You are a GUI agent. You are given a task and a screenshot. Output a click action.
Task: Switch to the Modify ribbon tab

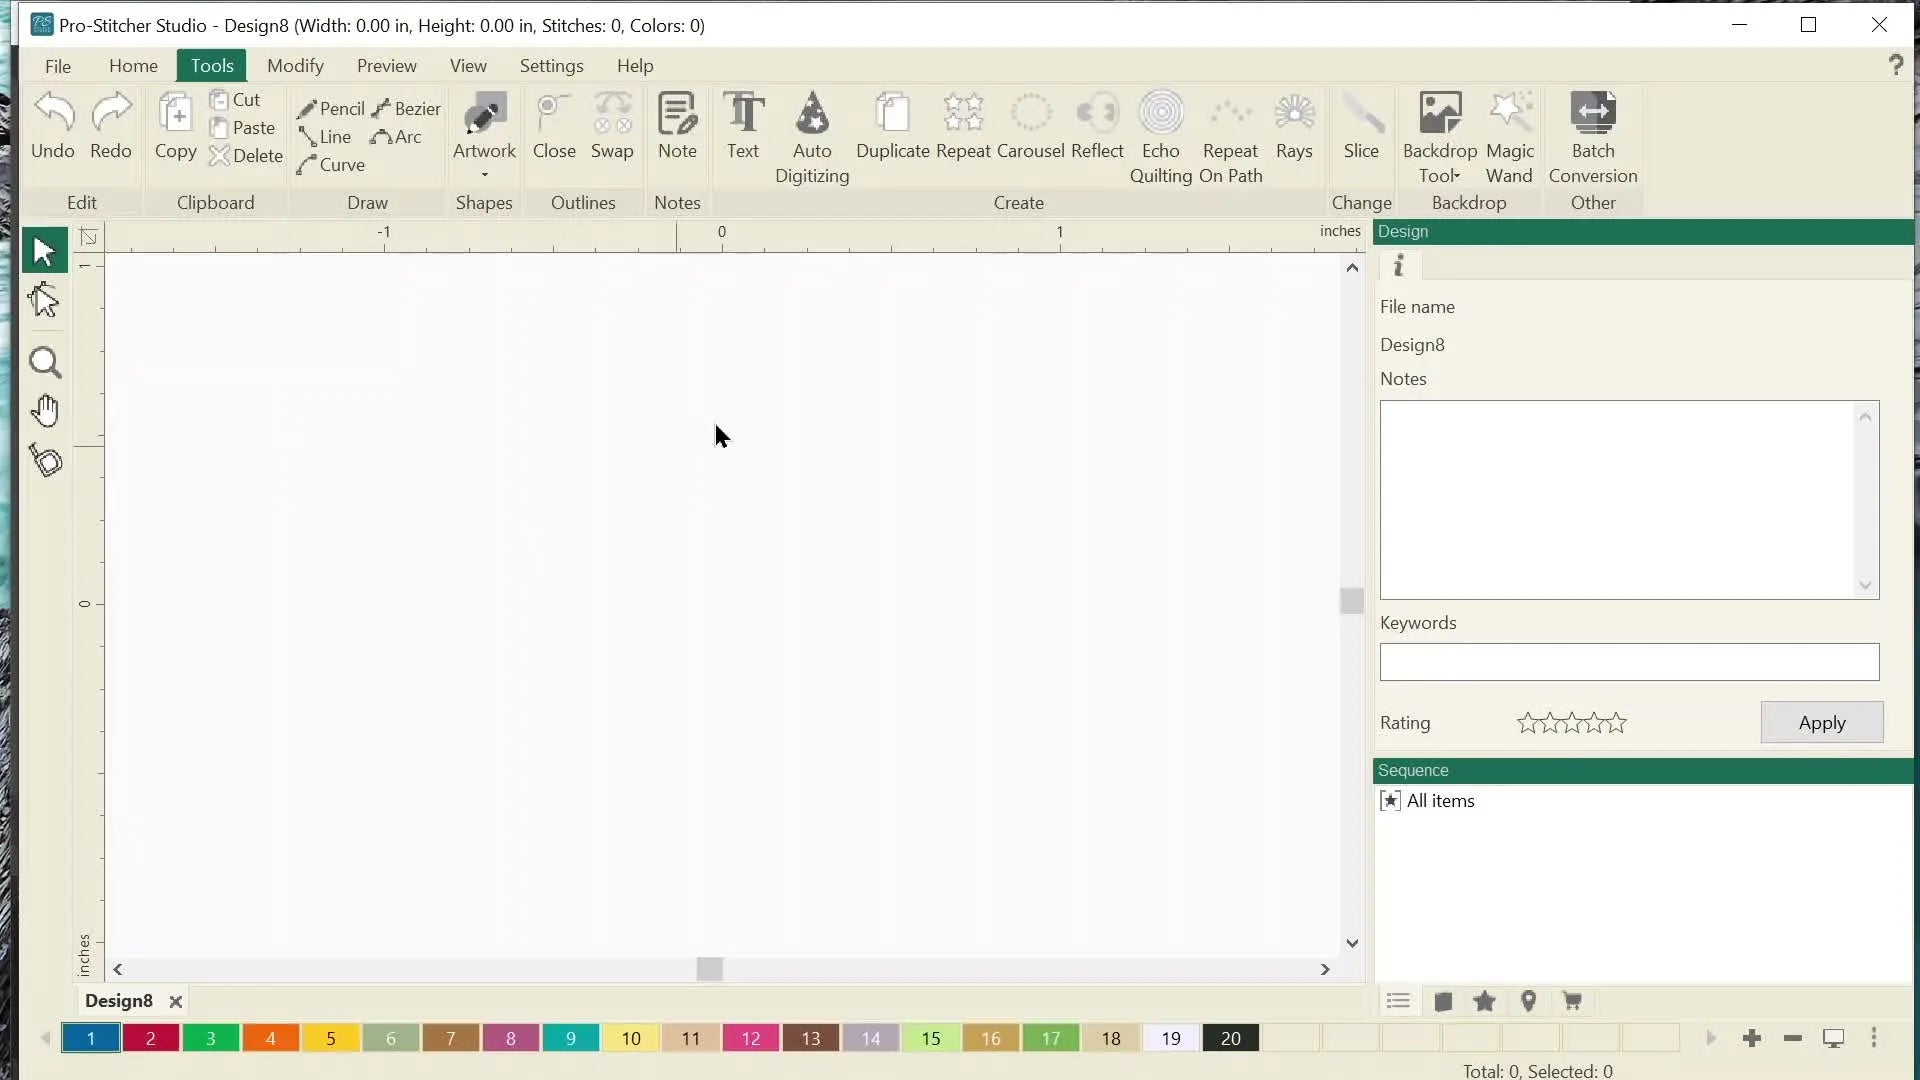[x=295, y=66]
